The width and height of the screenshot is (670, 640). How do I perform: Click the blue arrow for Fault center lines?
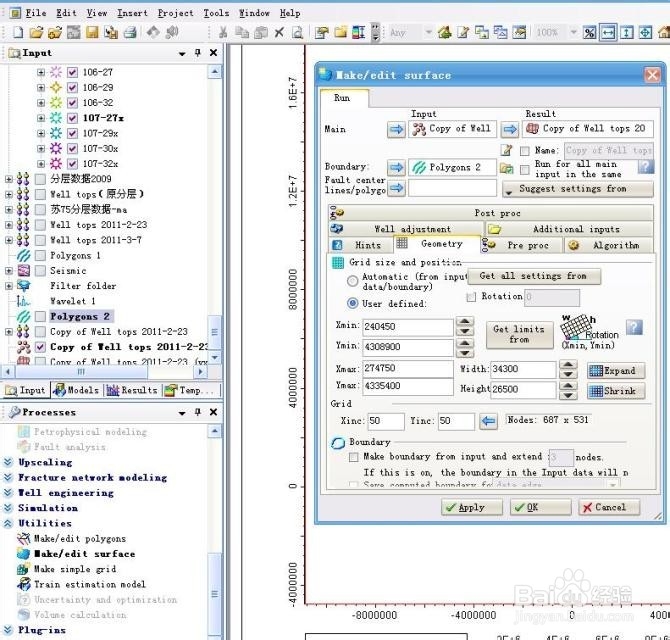(x=396, y=188)
